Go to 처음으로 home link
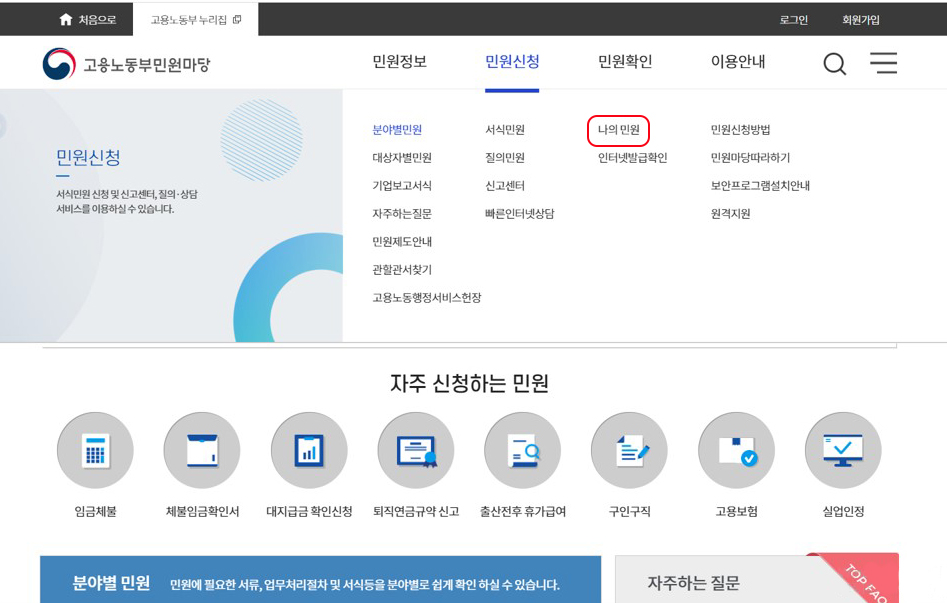This screenshot has height=603, width=947. [88, 20]
